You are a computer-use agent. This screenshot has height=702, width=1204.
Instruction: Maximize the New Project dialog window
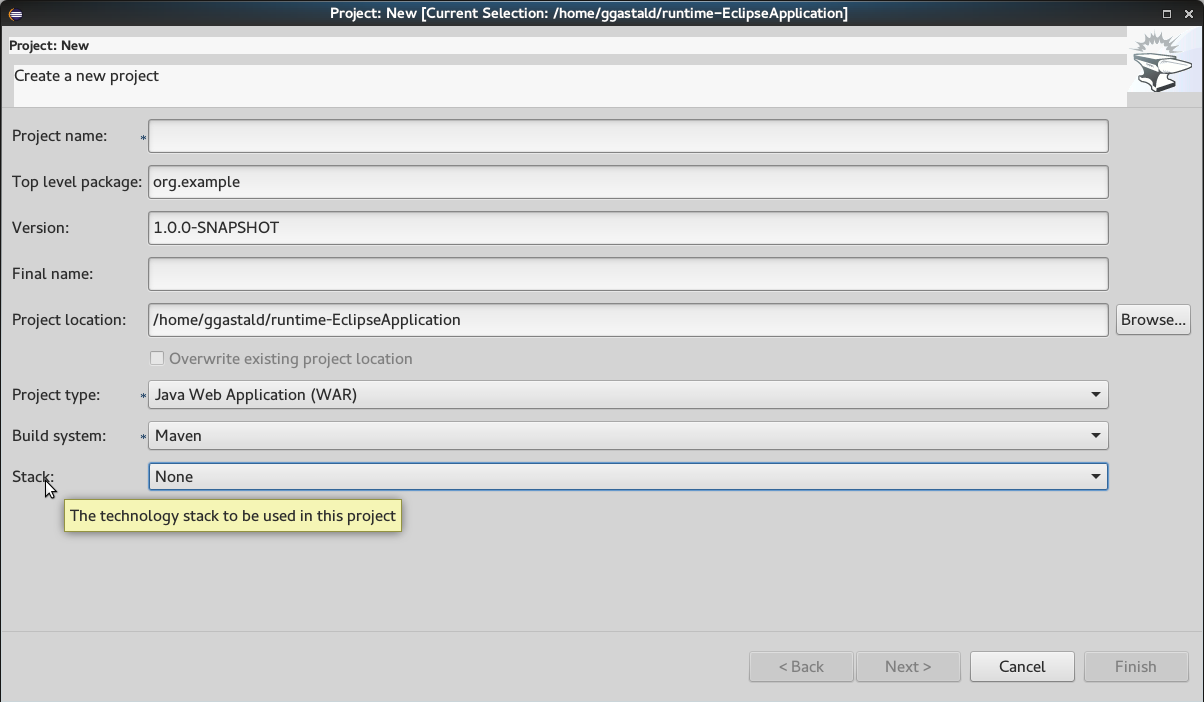(1166, 14)
